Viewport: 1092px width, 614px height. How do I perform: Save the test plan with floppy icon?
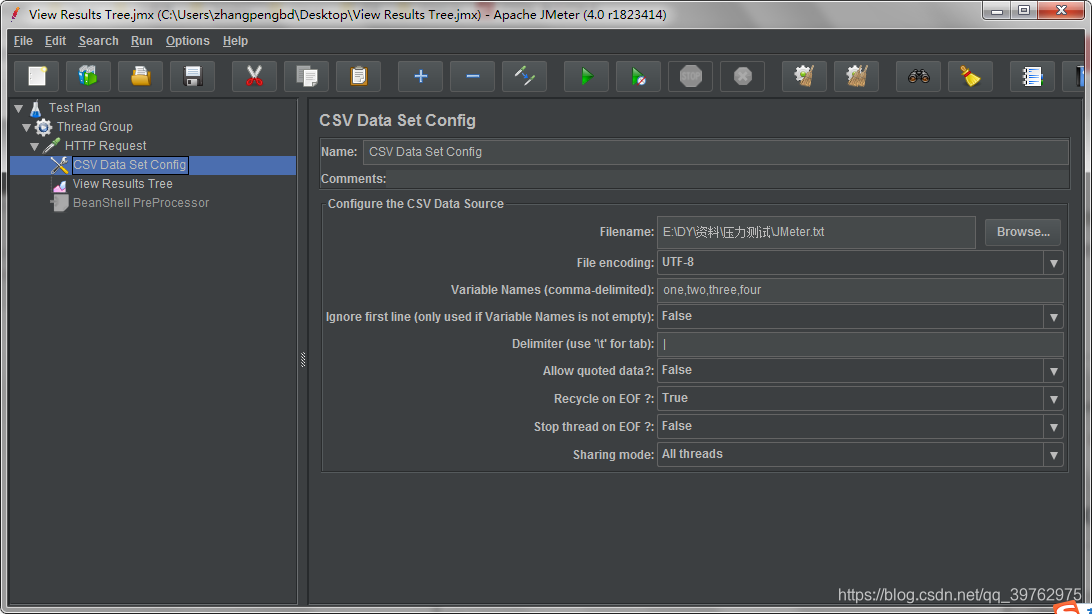[192, 76]
